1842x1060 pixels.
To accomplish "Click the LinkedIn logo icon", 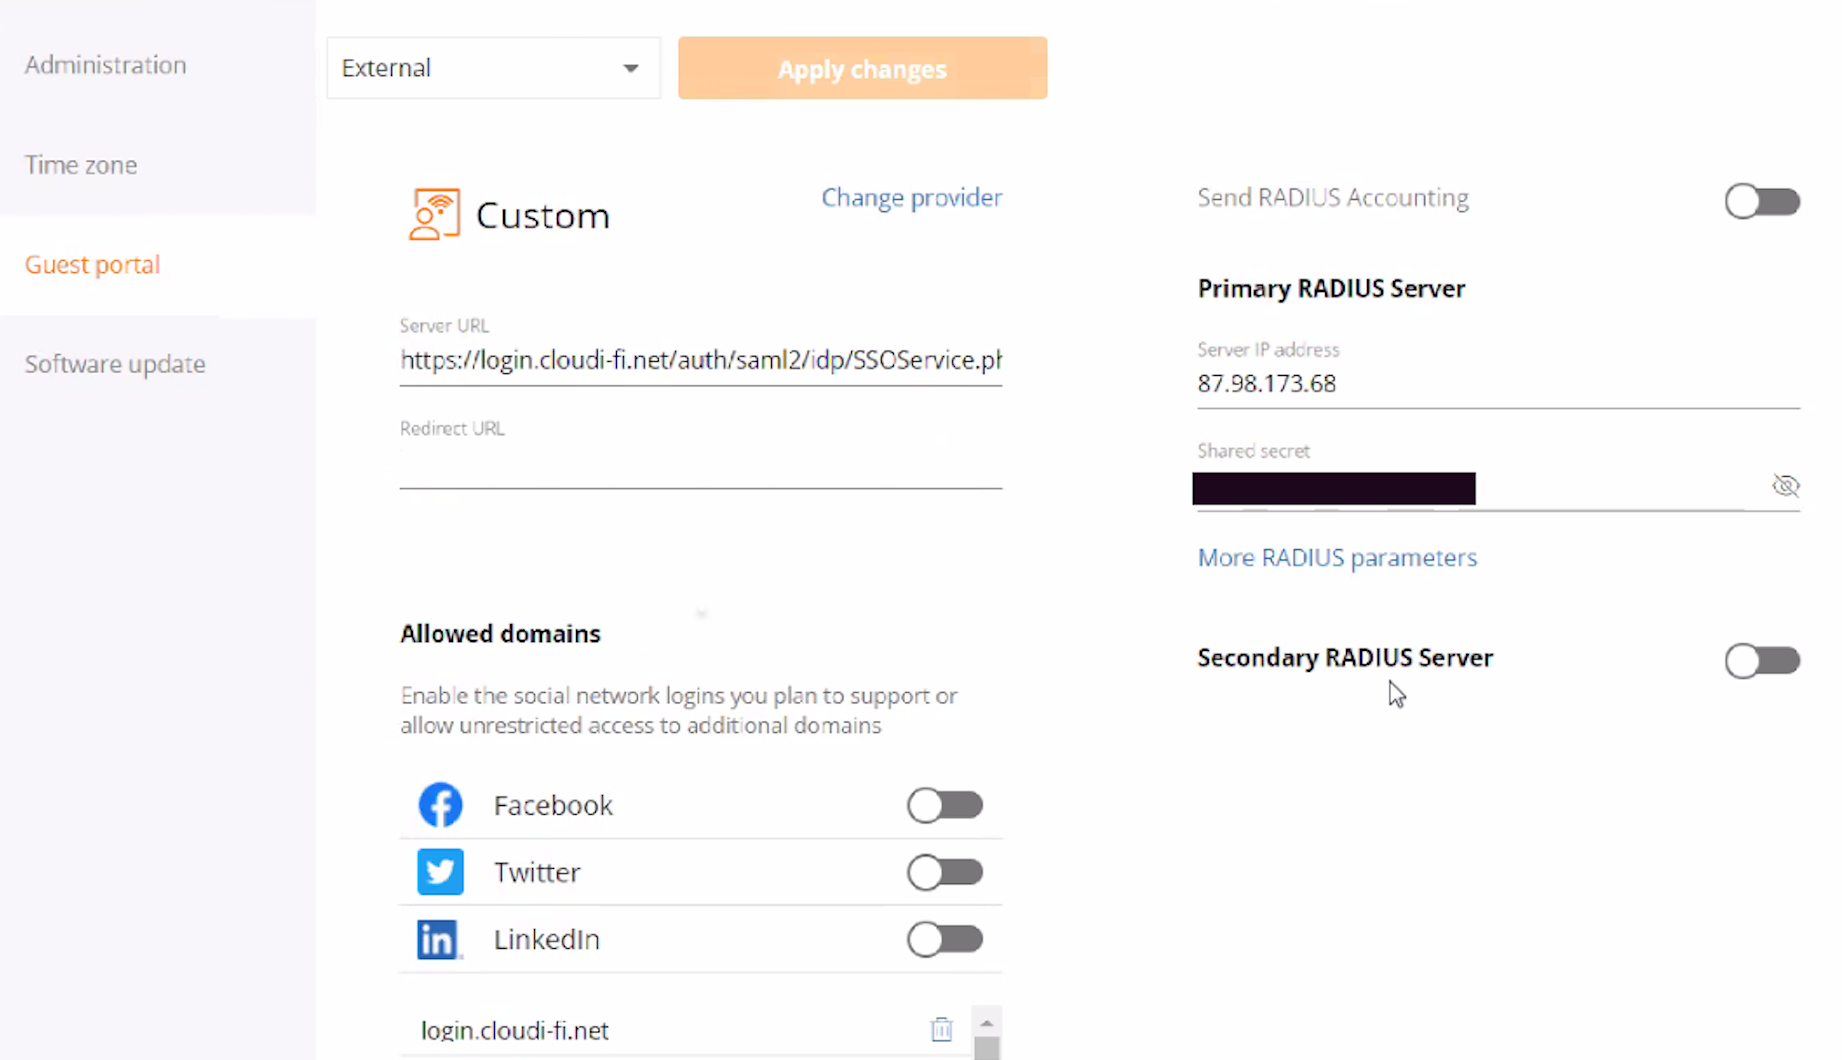I will [x=438, y=939].
